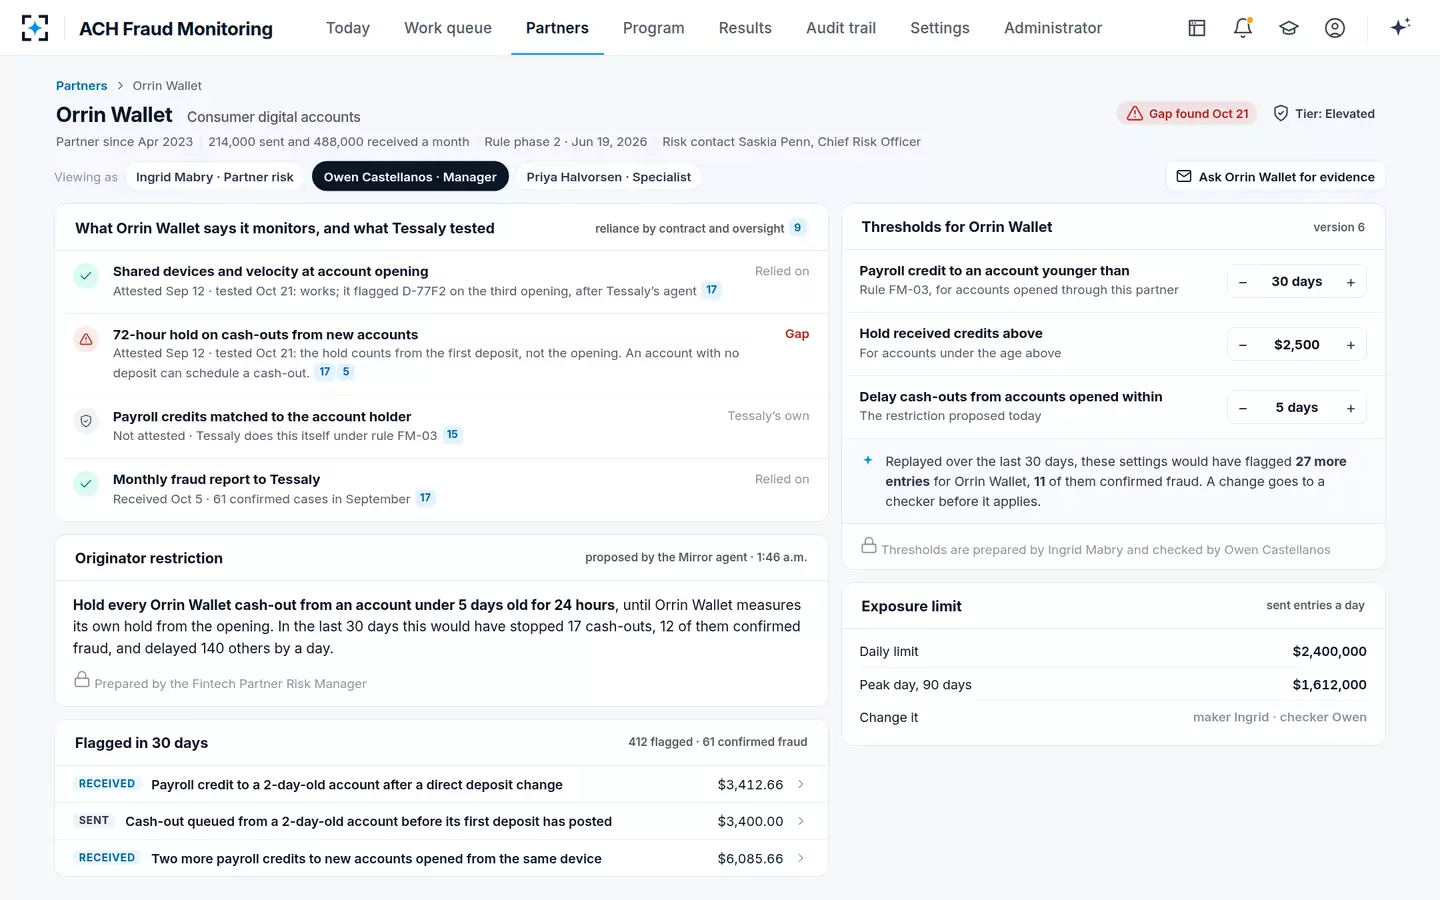The height and width of the screenshot is (900, 1440).
Task: Increase the Delay cash-outs days value
Action: (x=1351, y=408)
